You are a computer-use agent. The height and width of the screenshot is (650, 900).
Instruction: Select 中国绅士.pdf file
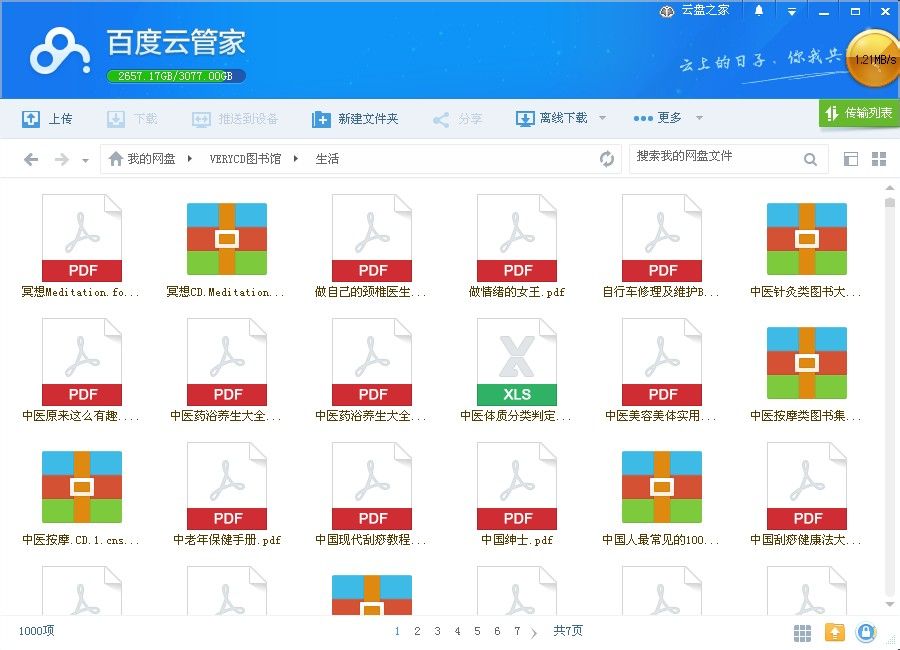pyautogui.click(x=517, y=495)
